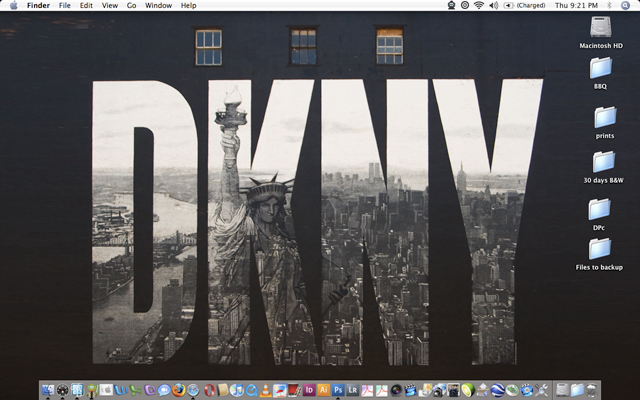Viewport: 640px width, 400px height.
Task: Open the Window menu
Action: [x=158, y=5]
